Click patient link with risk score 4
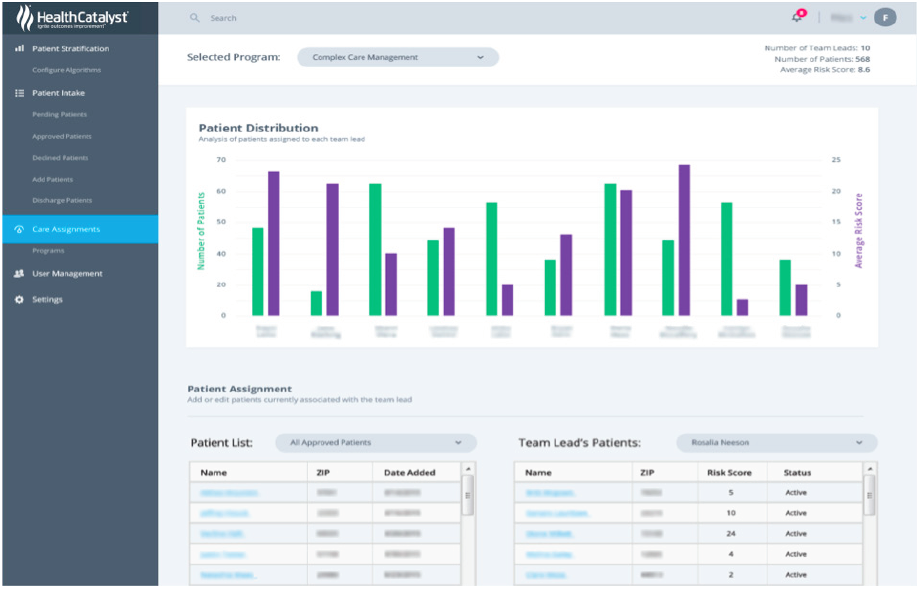The image size is (919, 589). pyautogui.click(x=549, y=554)
